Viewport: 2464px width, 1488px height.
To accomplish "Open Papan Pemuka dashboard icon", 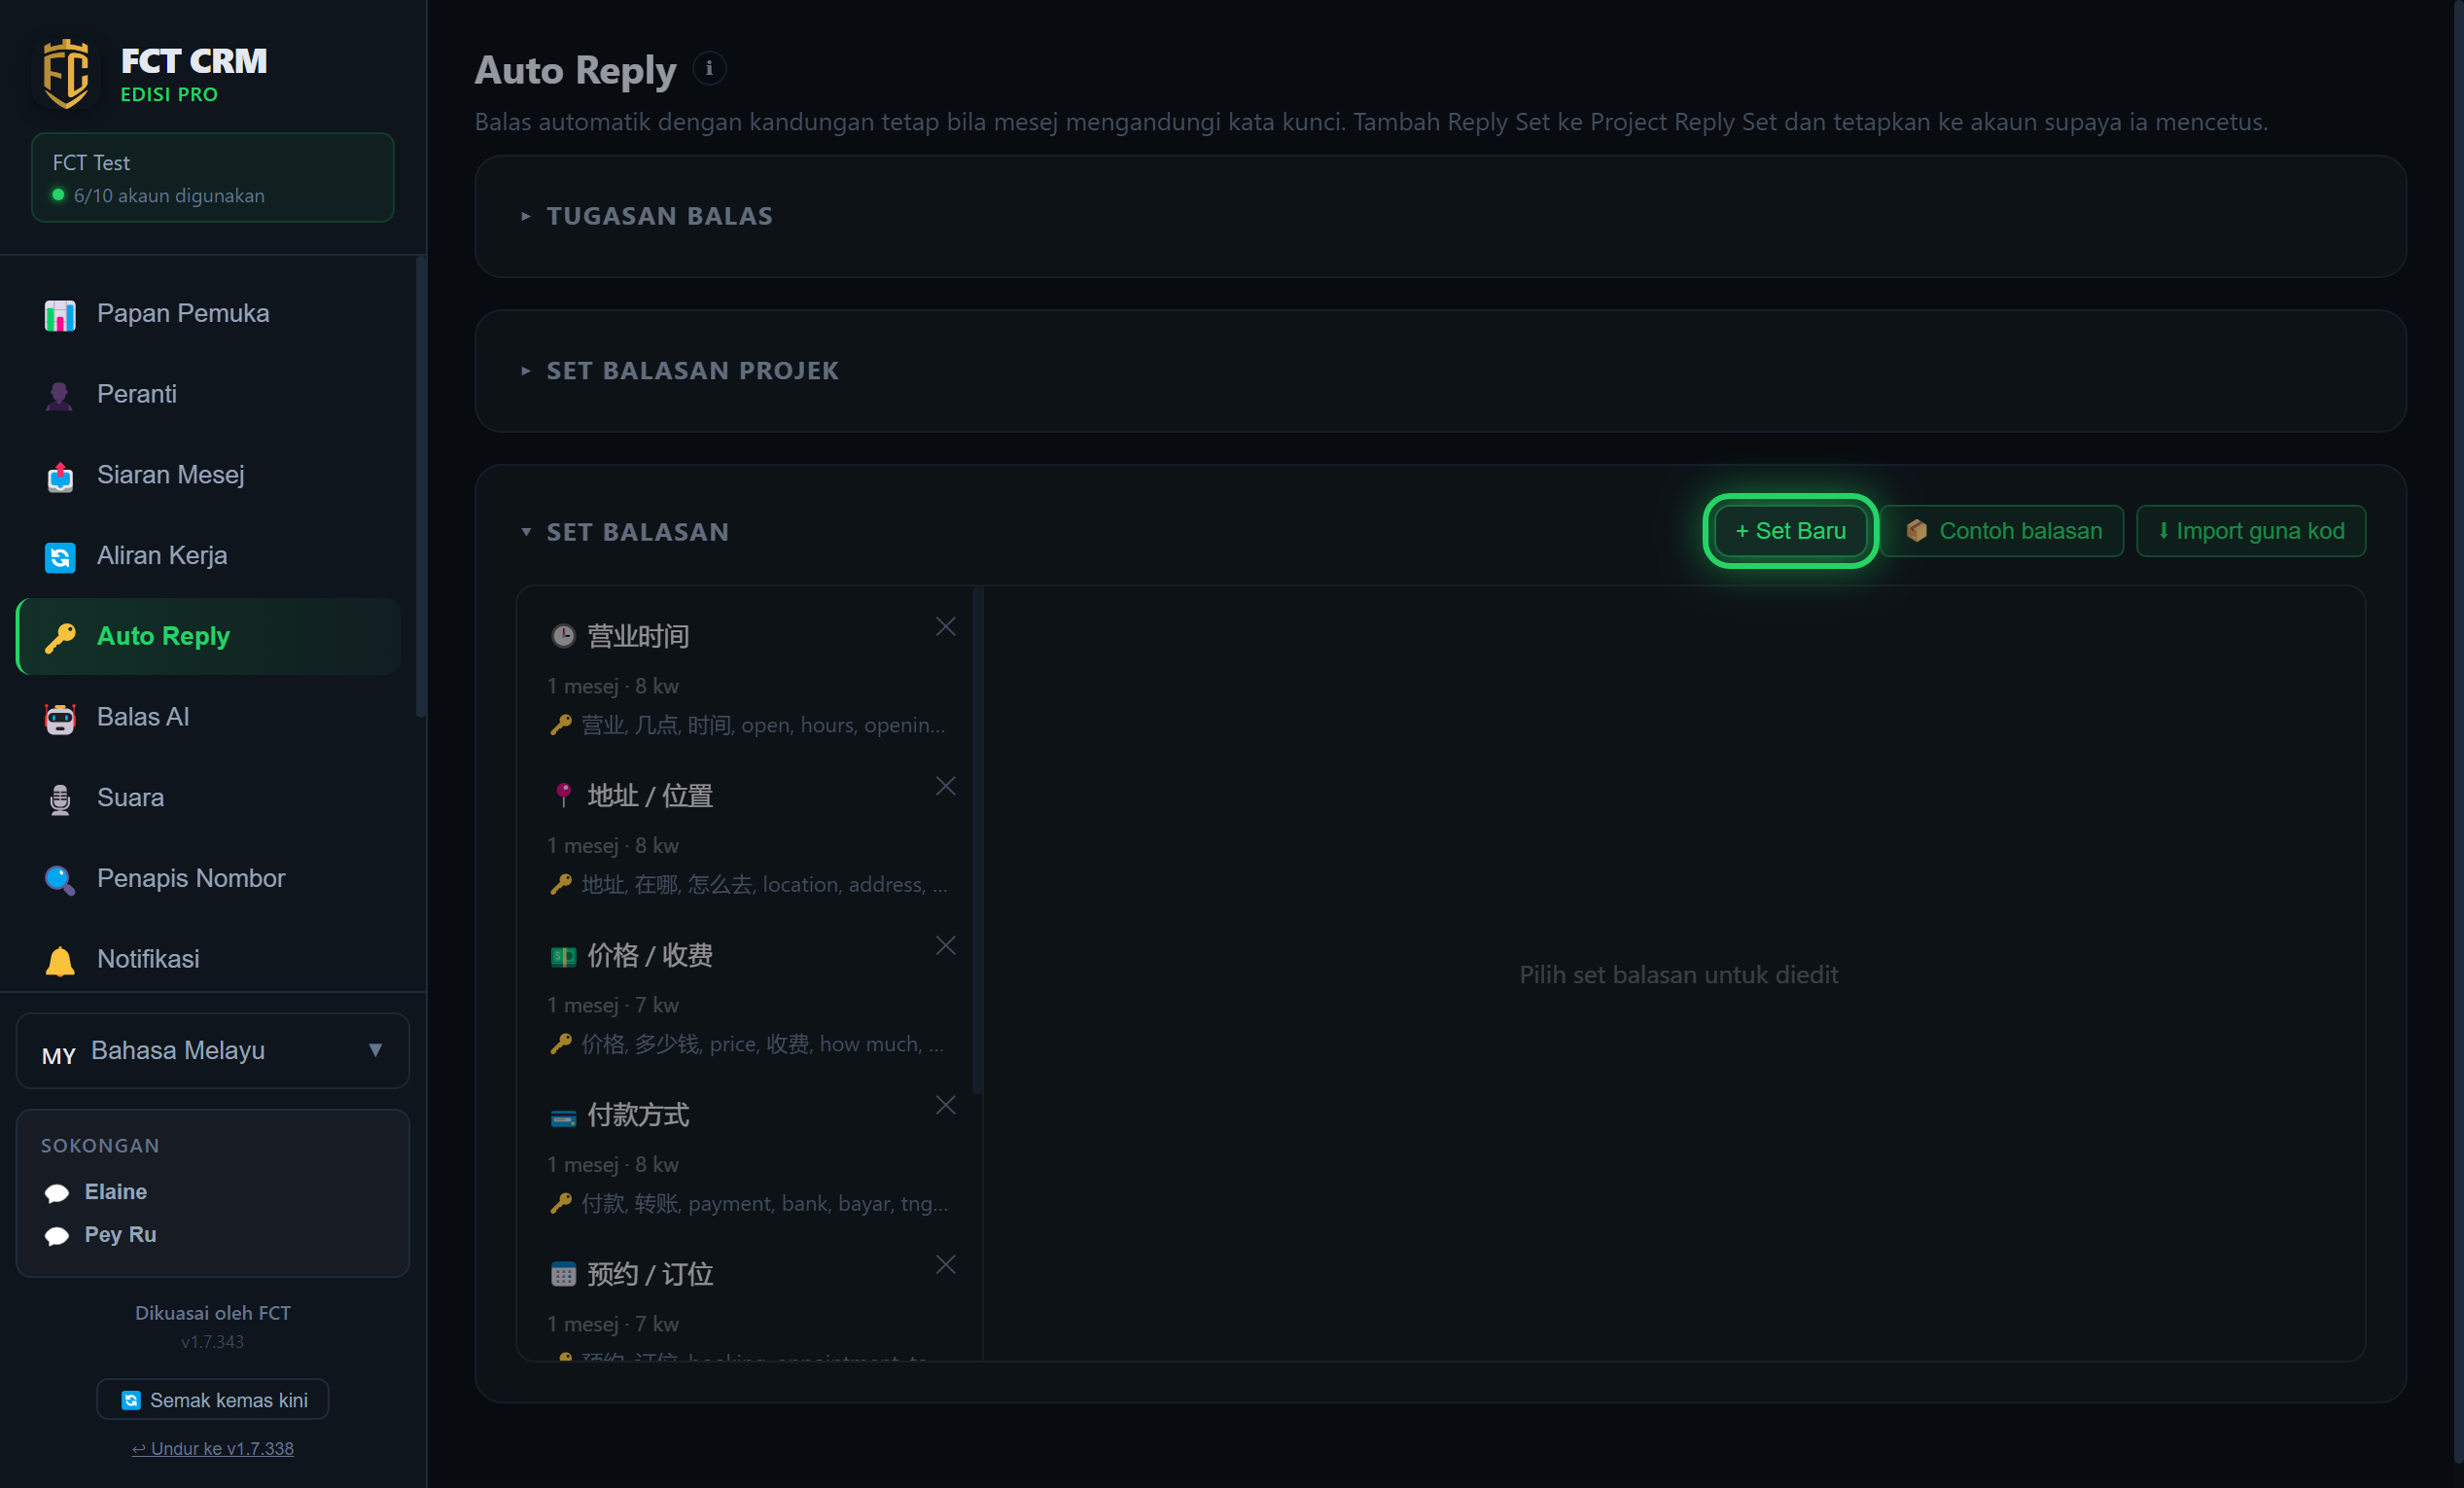I will 60,315.
